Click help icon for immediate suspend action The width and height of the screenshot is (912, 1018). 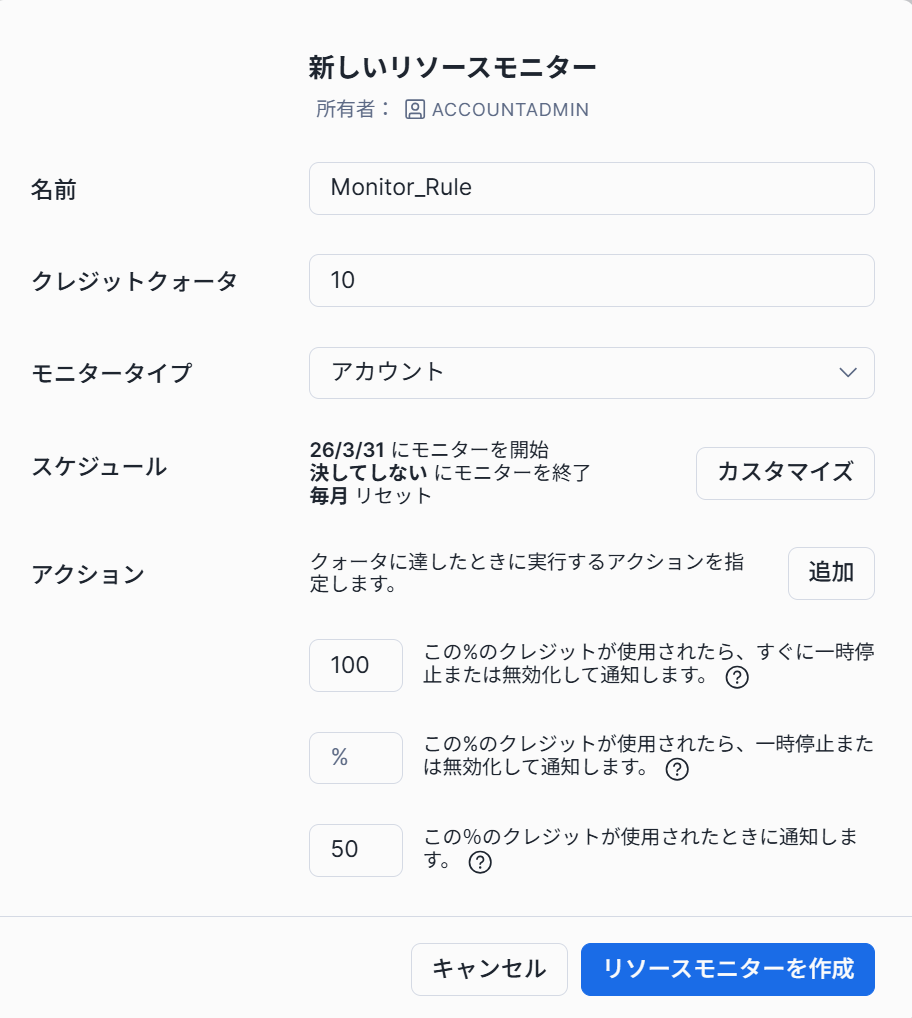pyautogui.click(x=737, y=678)
